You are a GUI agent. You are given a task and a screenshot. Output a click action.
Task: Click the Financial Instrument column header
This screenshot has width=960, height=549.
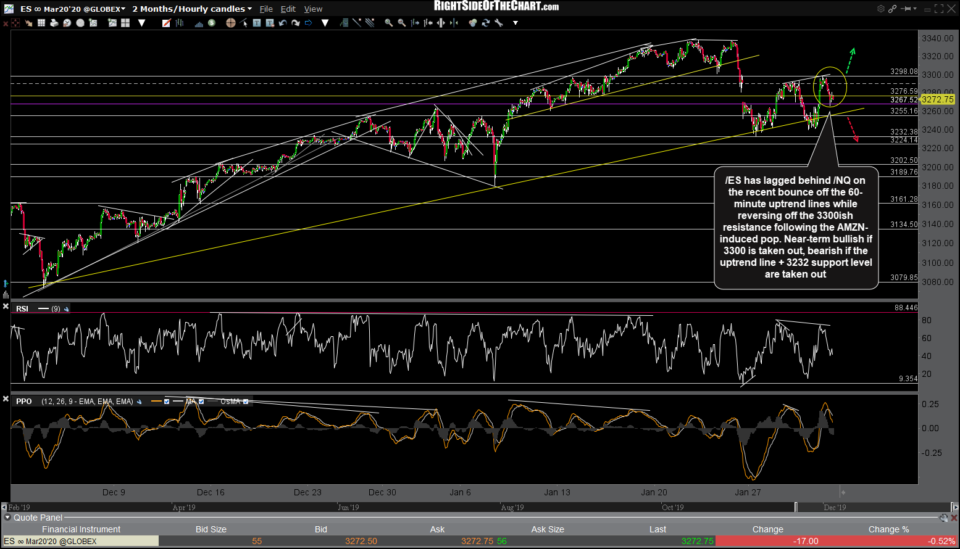tap(81, 529)
